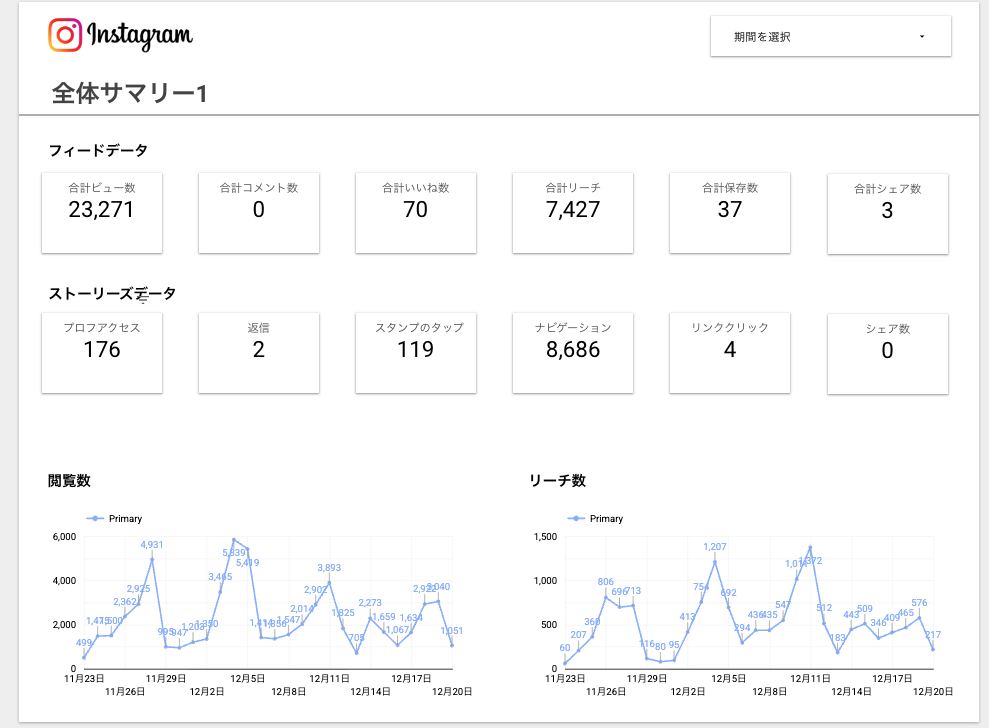Viewport: 989px width, 728px height.
Task: Select the 返信 scorecard
Action: tap(259, 352)
